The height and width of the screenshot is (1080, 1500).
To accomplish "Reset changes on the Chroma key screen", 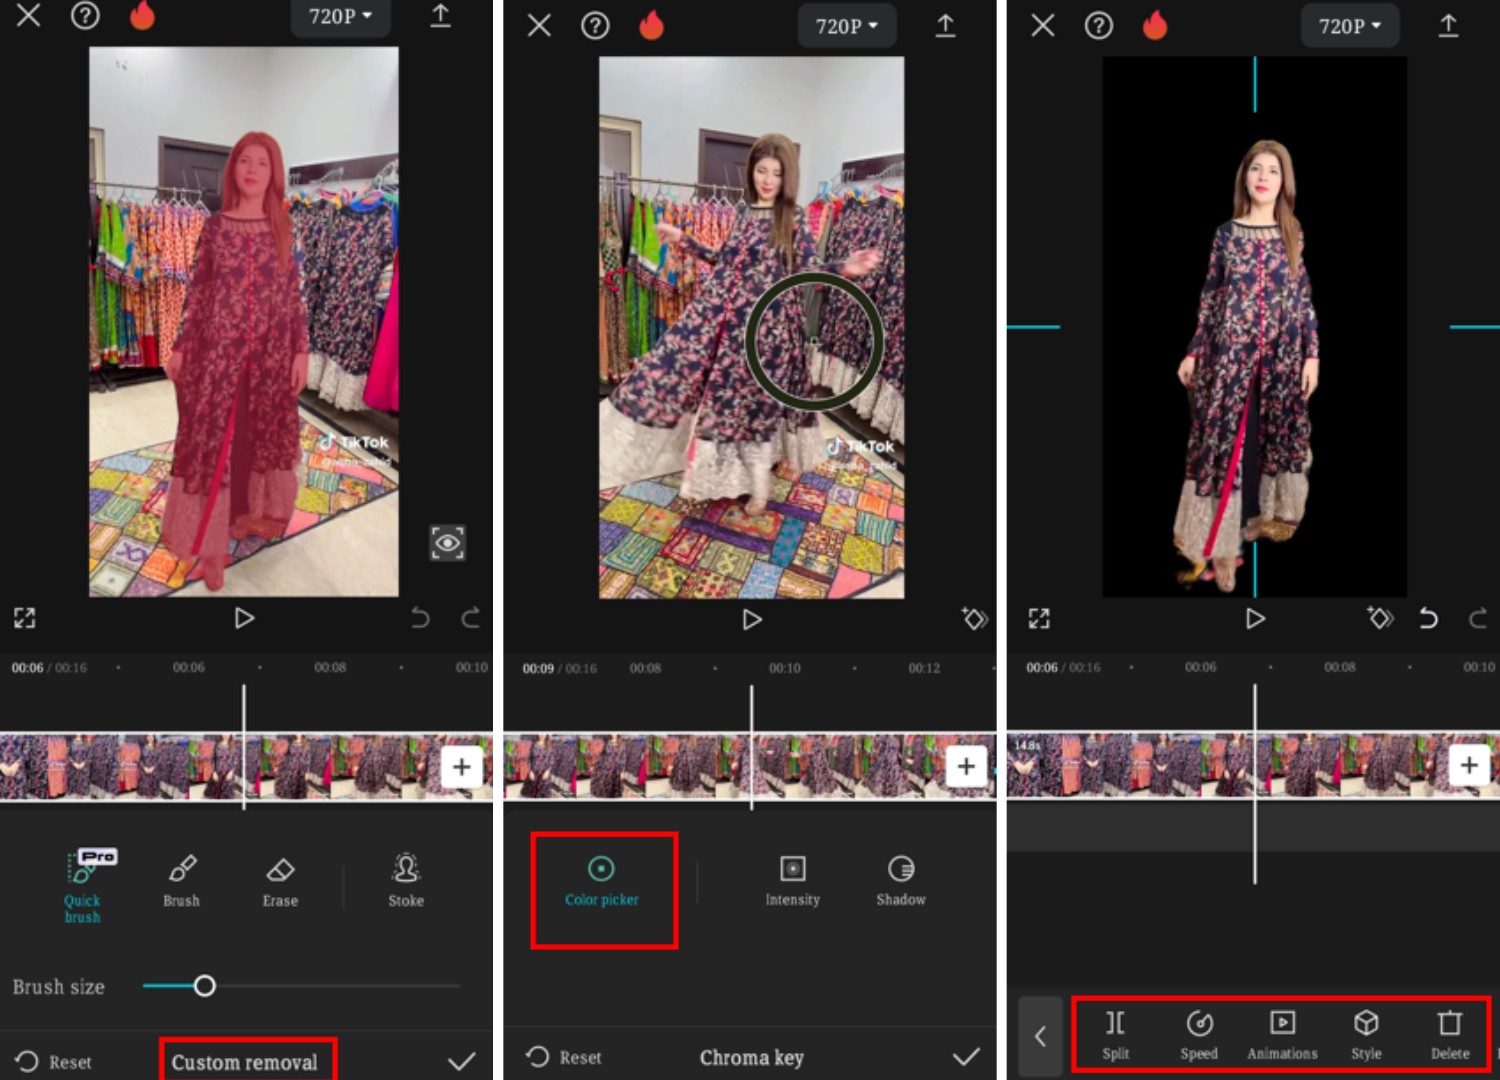I will [x=564, y=1057].
